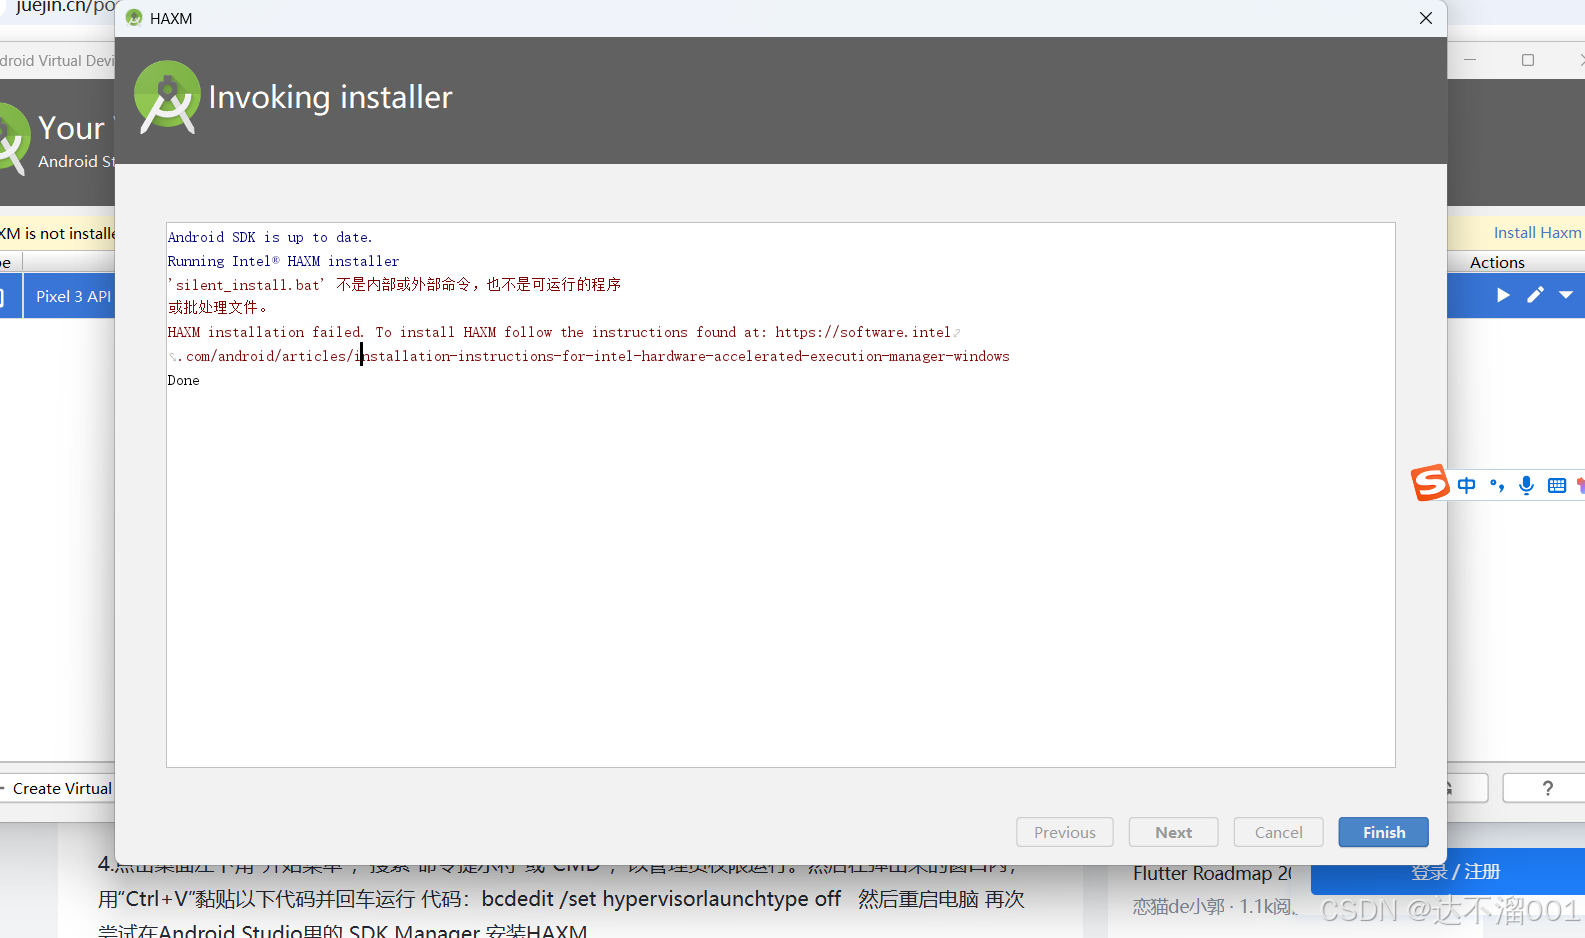Click the disabled Cancel button
Viewport: 1585px width, 938px height.
click(x=1278, y=832)
